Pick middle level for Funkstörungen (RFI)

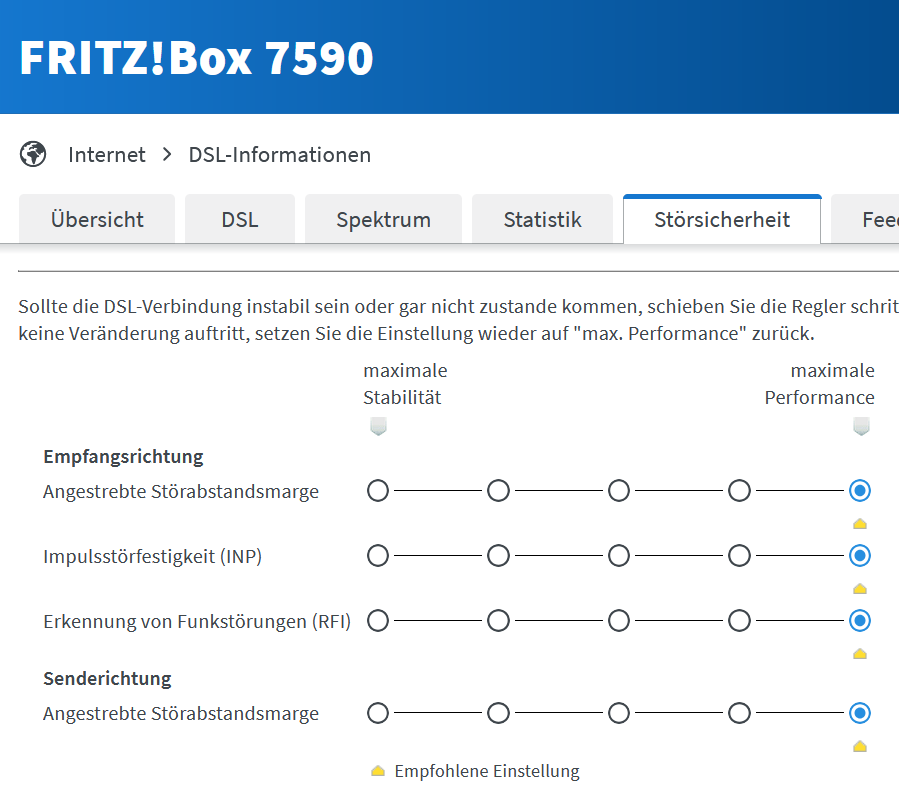619,621
